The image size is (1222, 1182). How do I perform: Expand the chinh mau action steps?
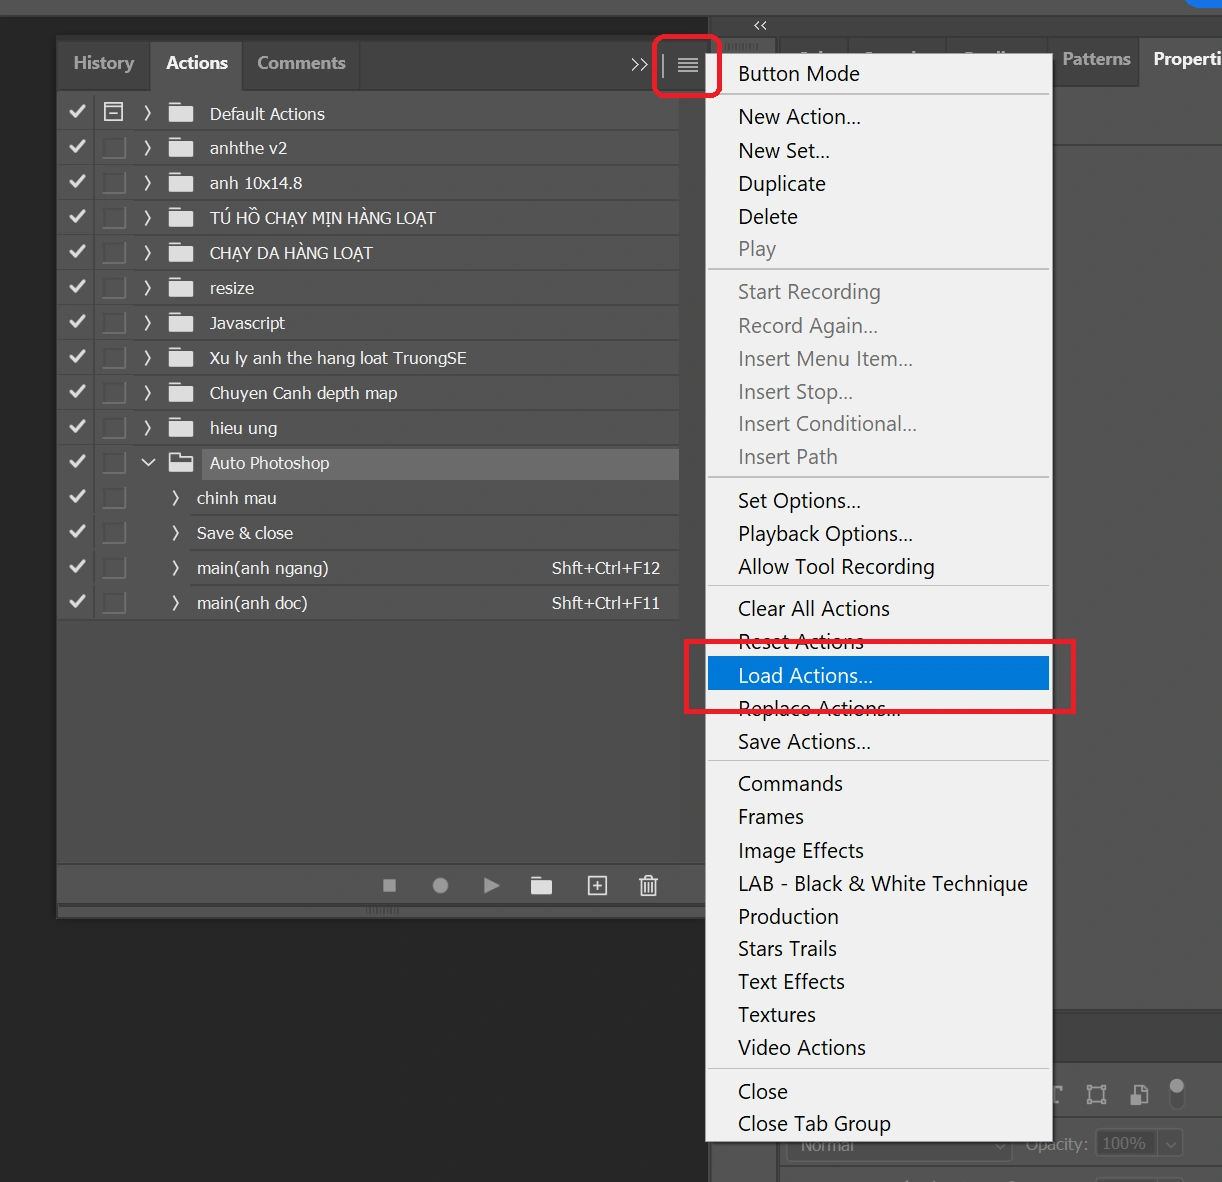click(176, 498)
